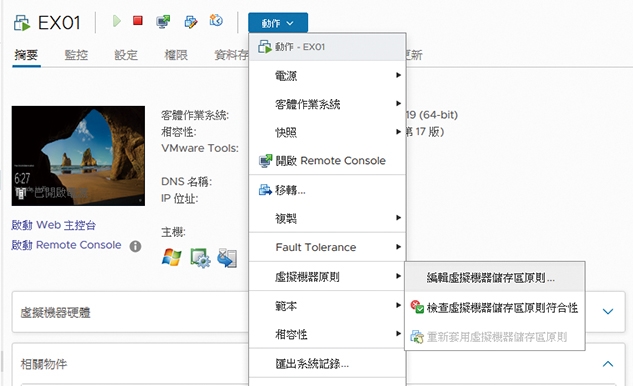
Task: Open the 複製 submenu
Action: click(327, 218)
